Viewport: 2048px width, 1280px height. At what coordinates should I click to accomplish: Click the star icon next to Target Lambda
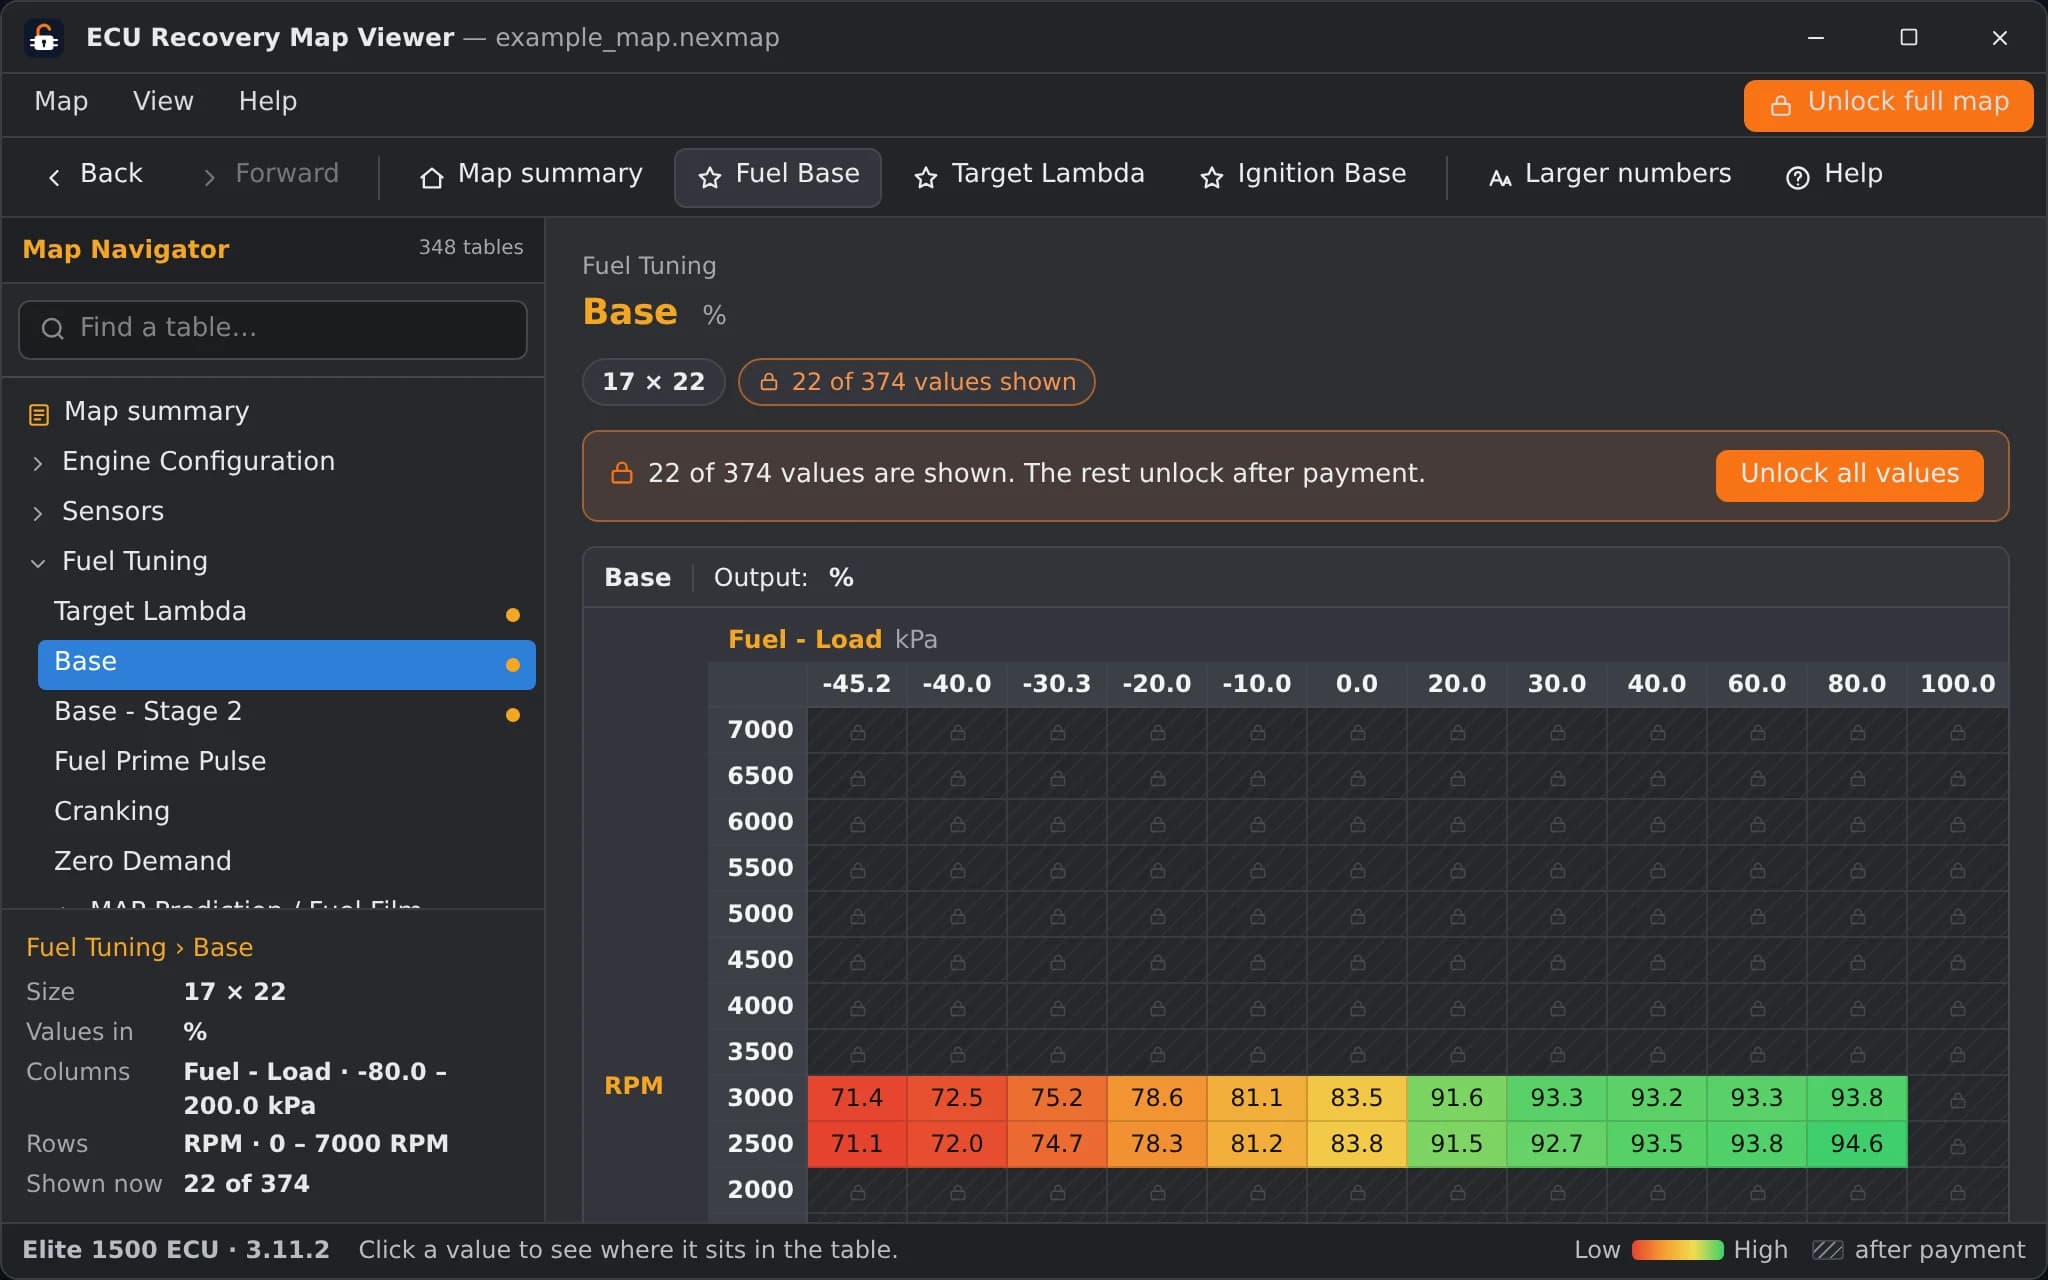(x=926, y=178)
